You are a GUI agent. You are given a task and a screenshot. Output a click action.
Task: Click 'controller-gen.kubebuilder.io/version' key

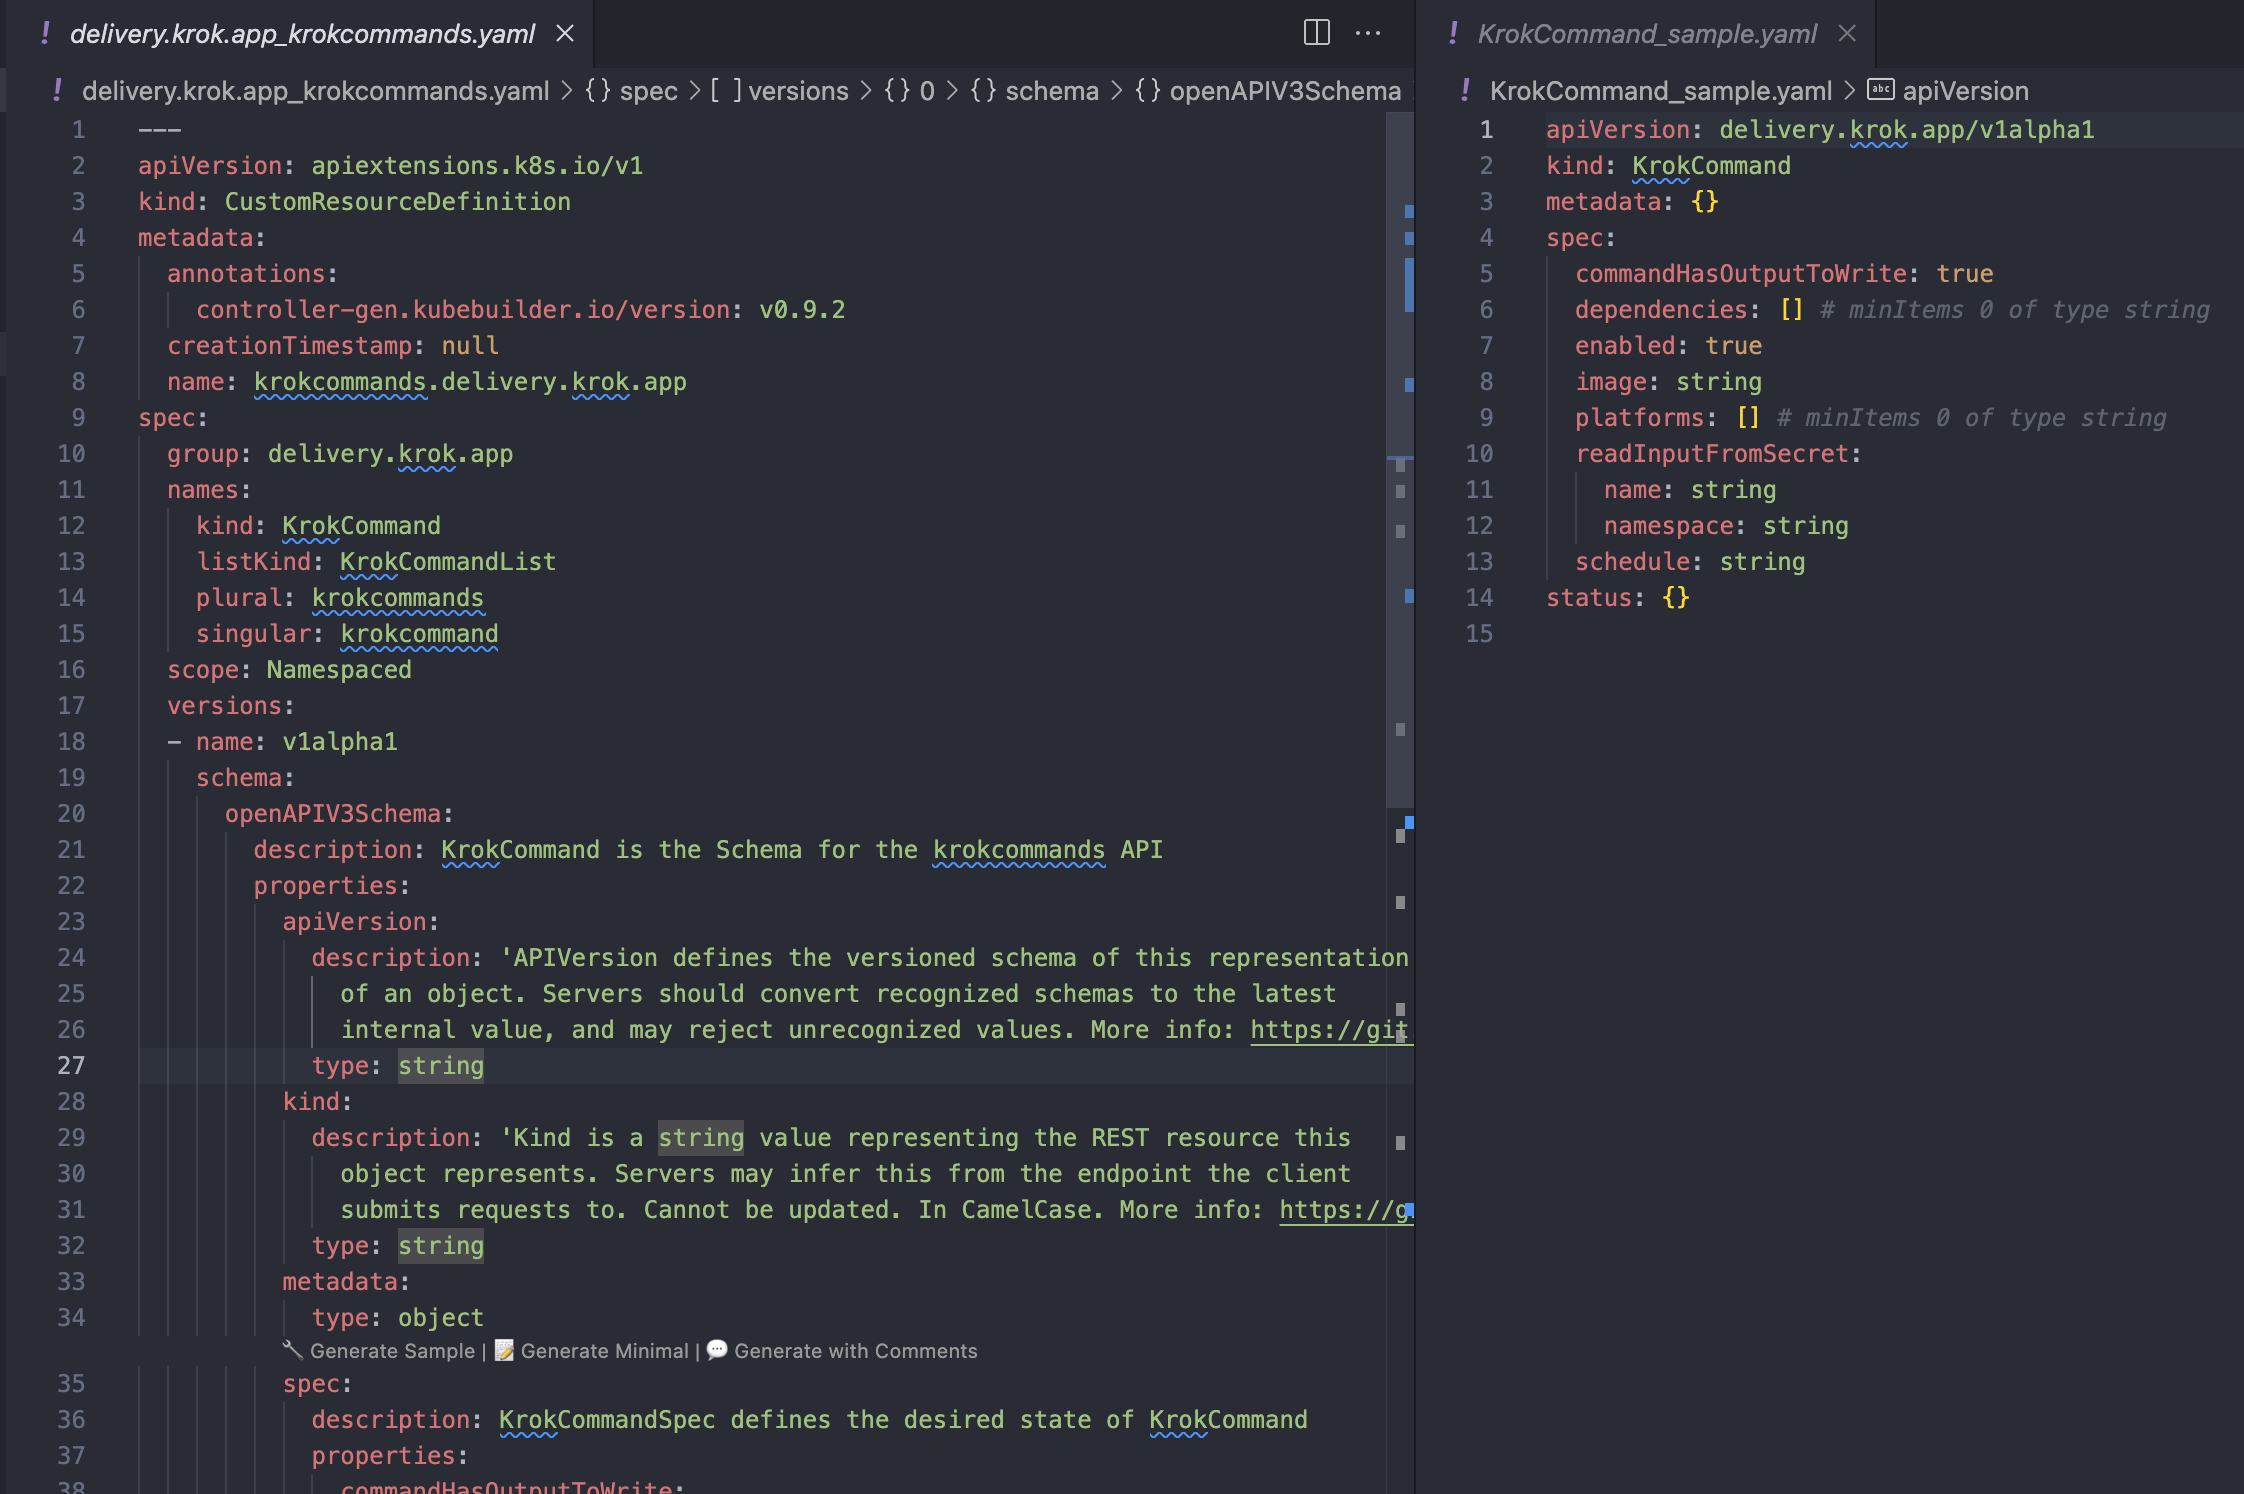[463, 310]
